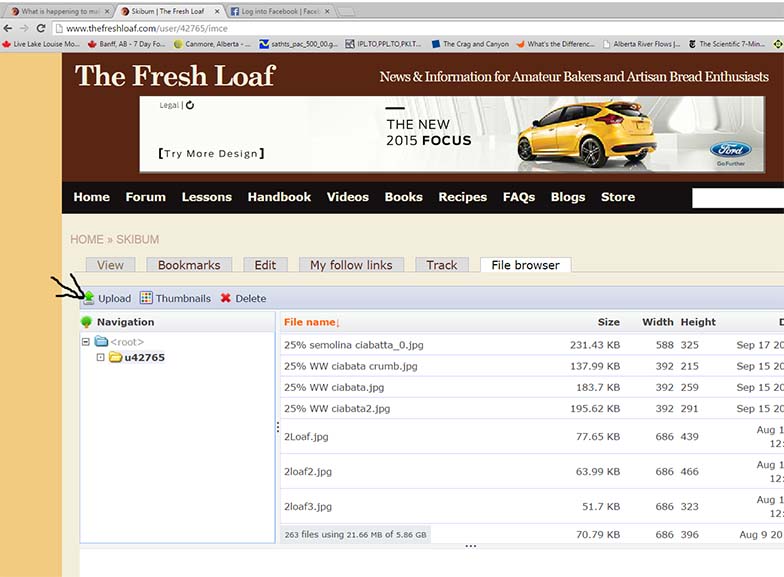Click the Upload icon in file browser
This screenshot has height=577, width=784.
tap(89, 298)
